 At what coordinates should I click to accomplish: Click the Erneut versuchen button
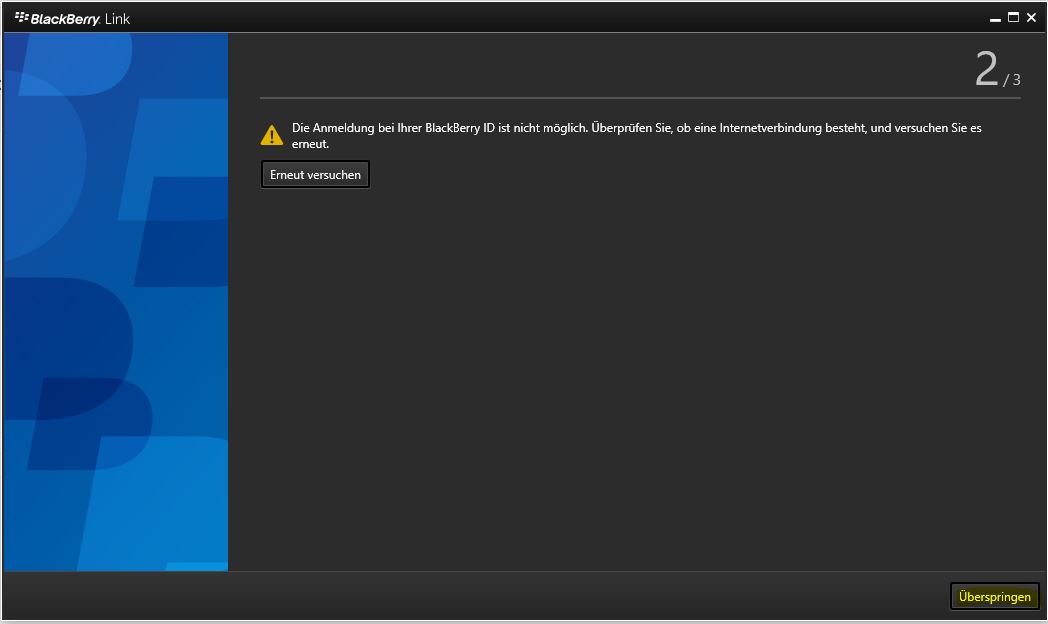point(315,174)
